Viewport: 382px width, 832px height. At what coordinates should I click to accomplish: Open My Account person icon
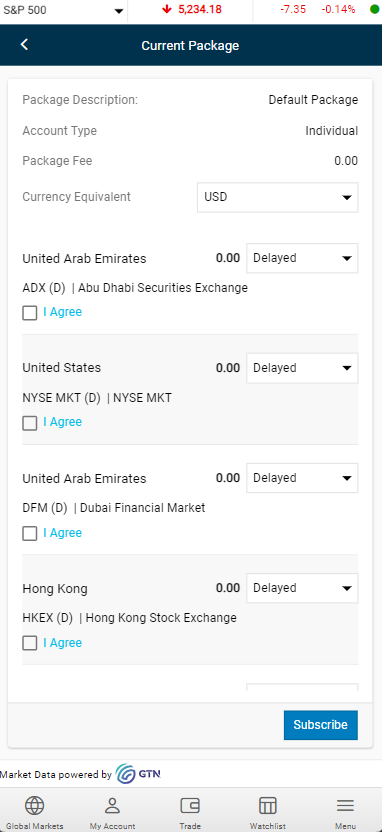(x=112, y=806)
